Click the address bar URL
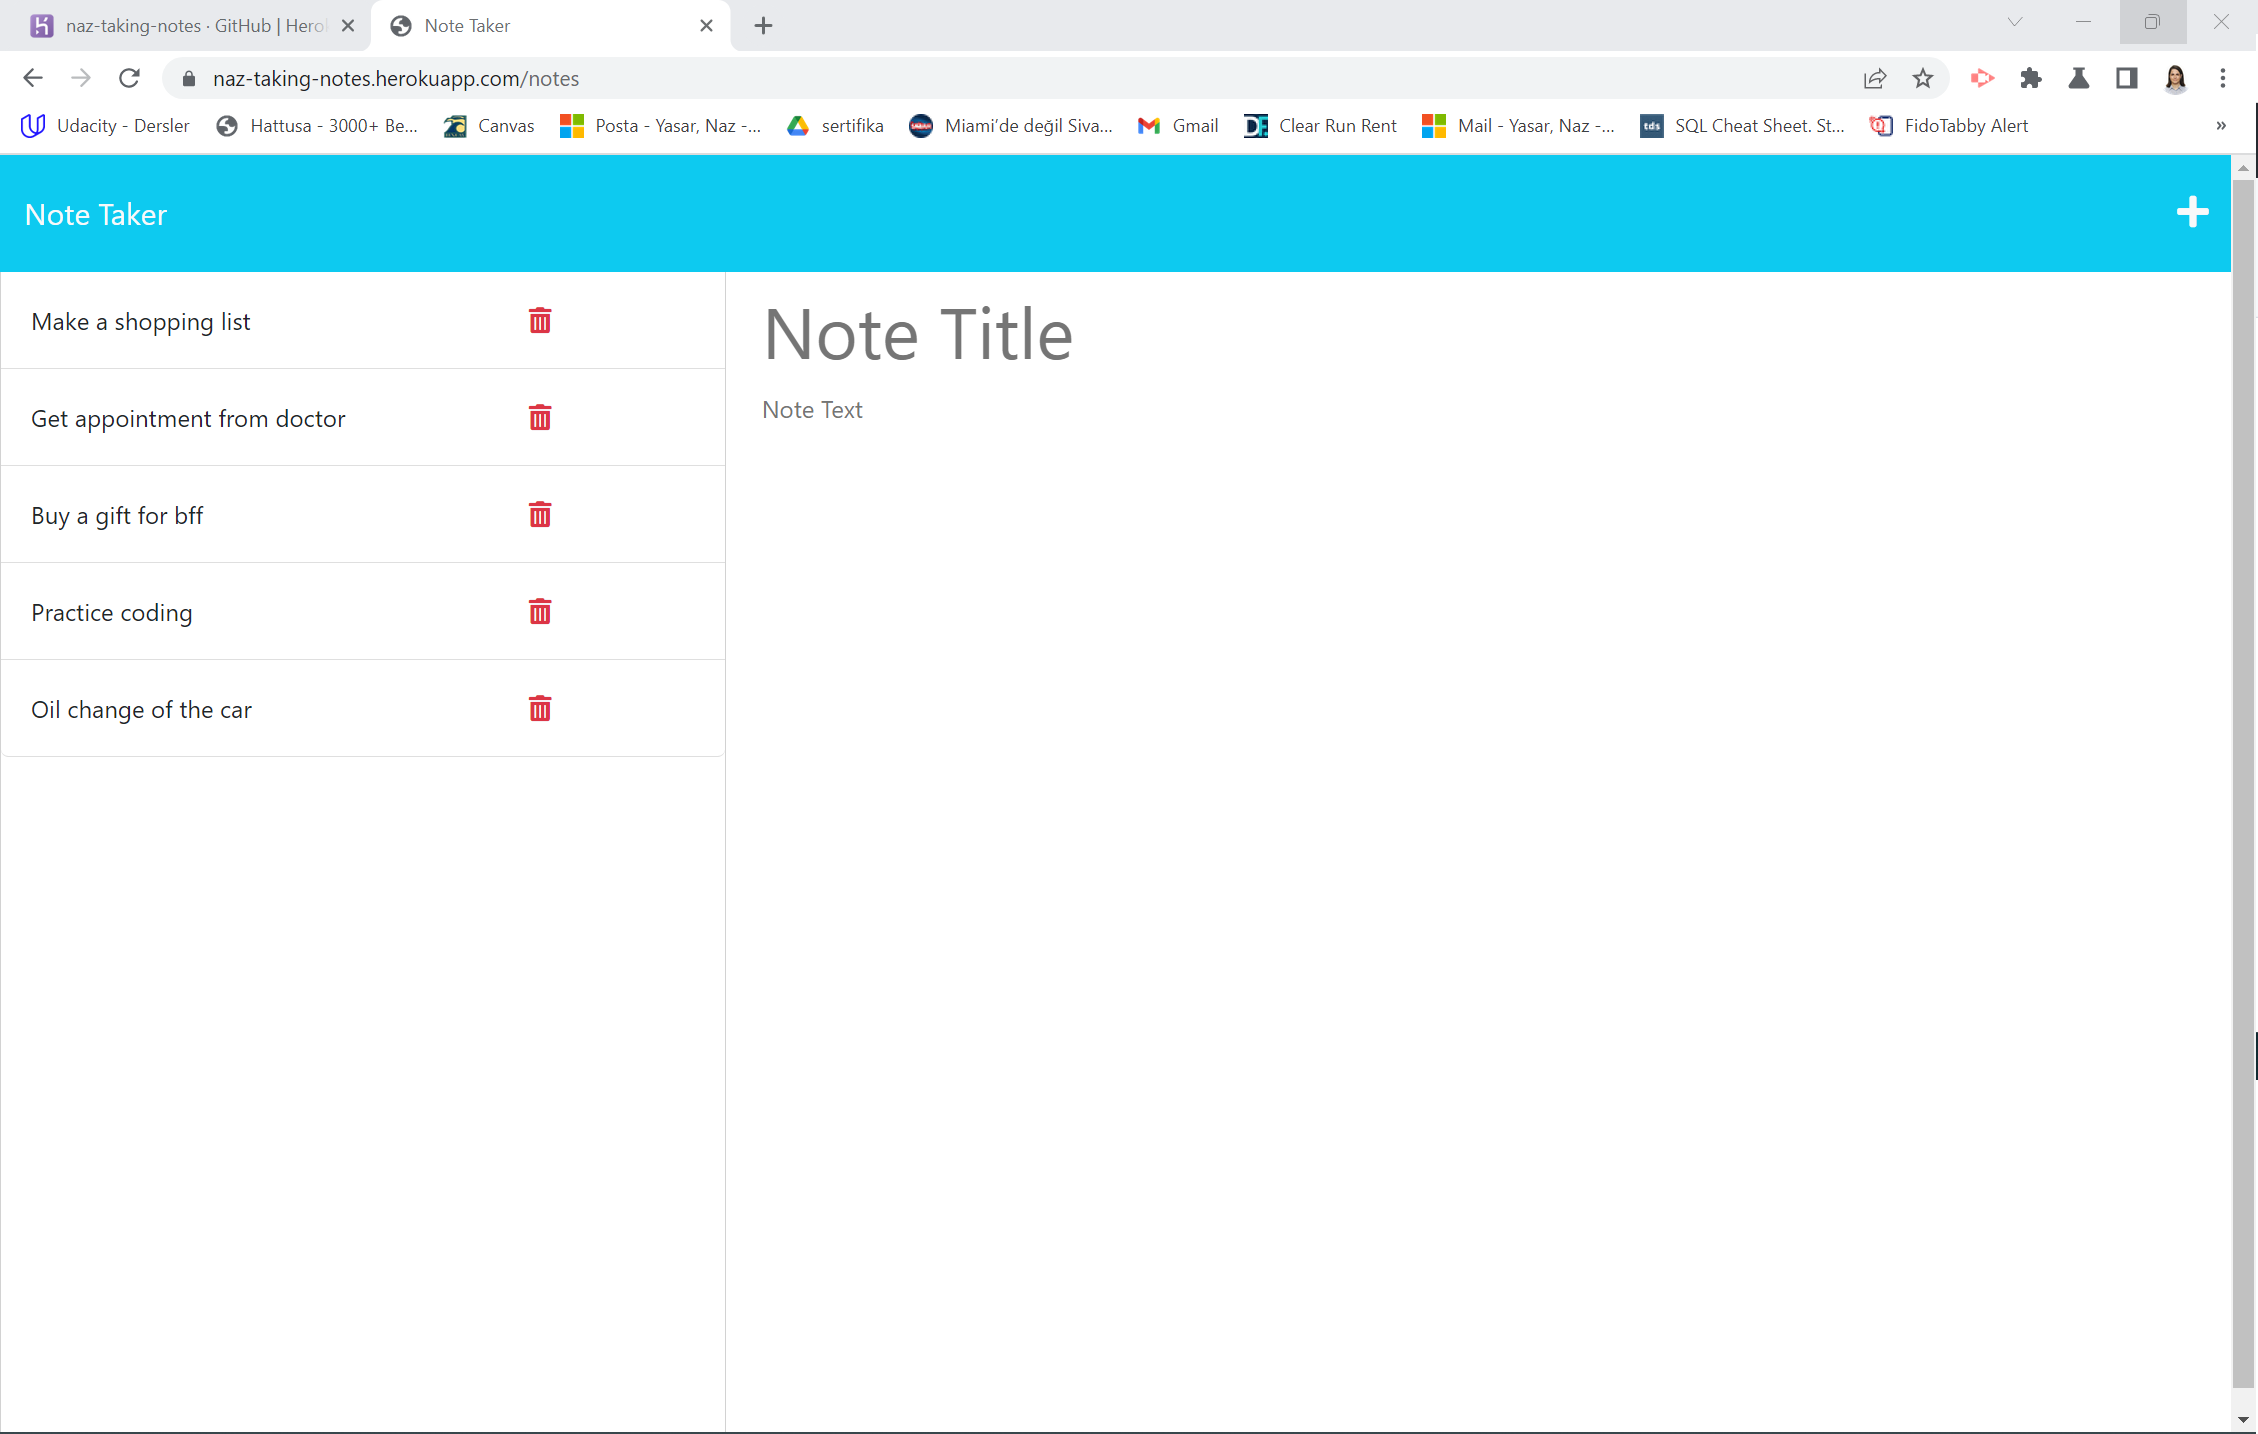 pyautogui.click(x=395, y=78)
